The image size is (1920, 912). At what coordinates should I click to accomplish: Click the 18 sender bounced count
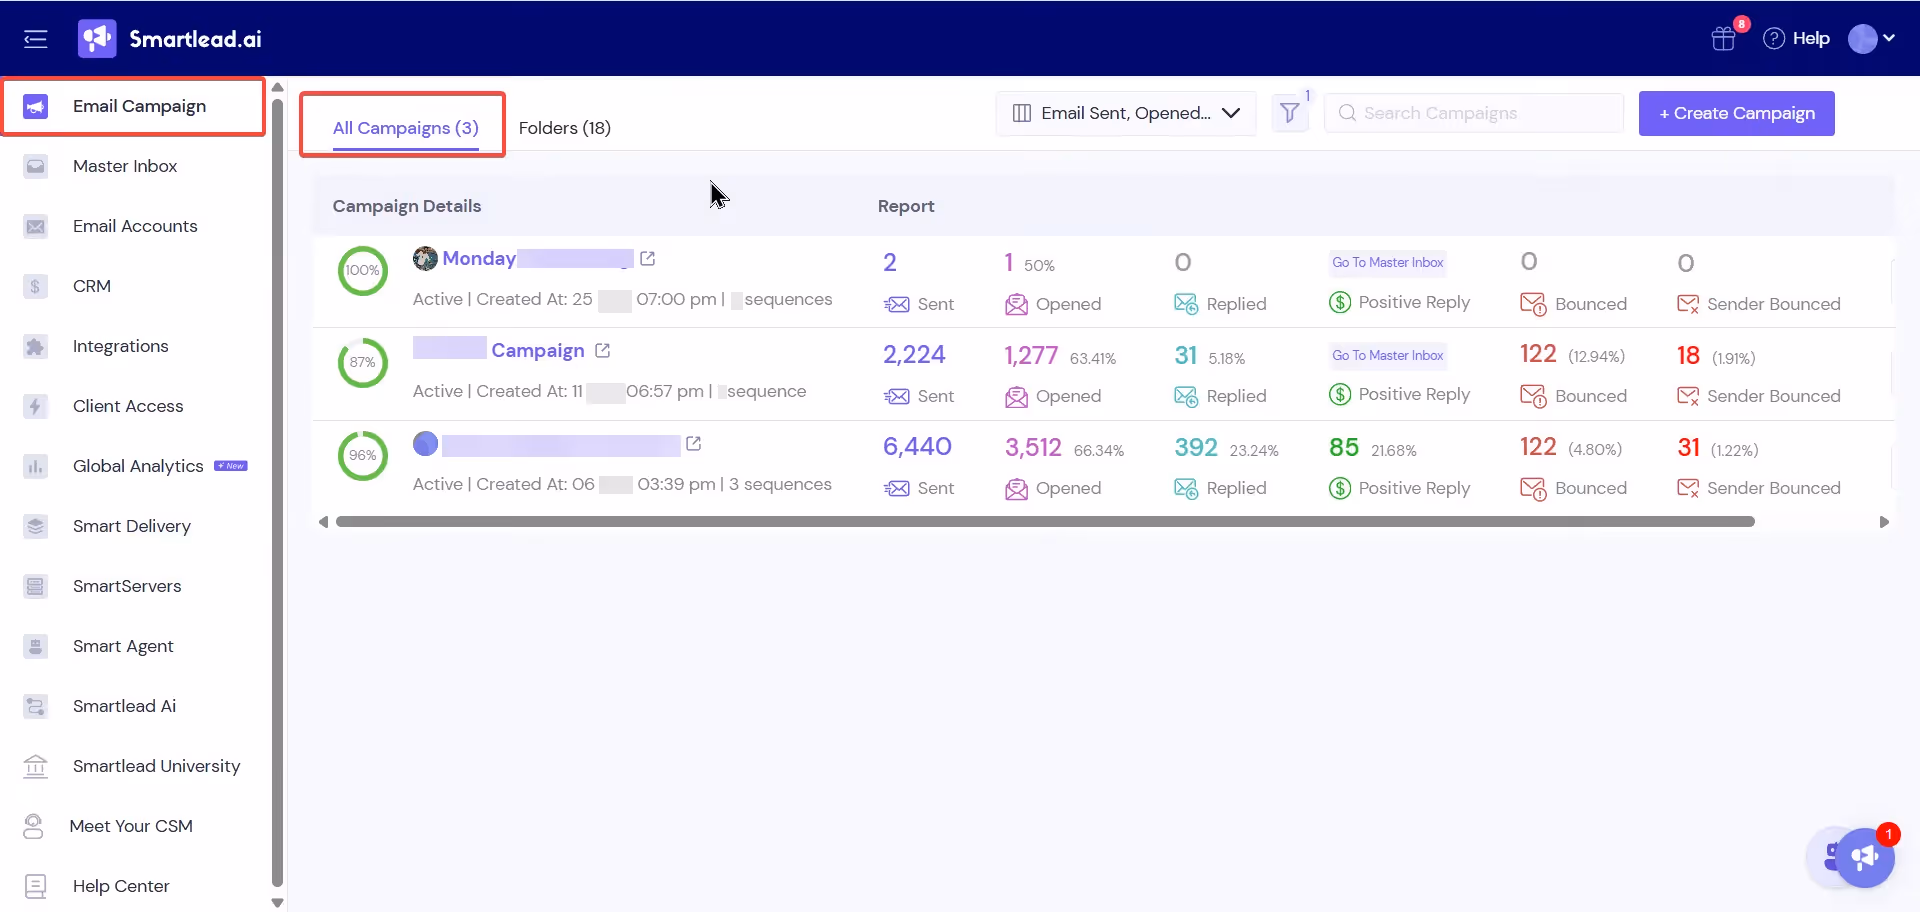[1688, 355]
